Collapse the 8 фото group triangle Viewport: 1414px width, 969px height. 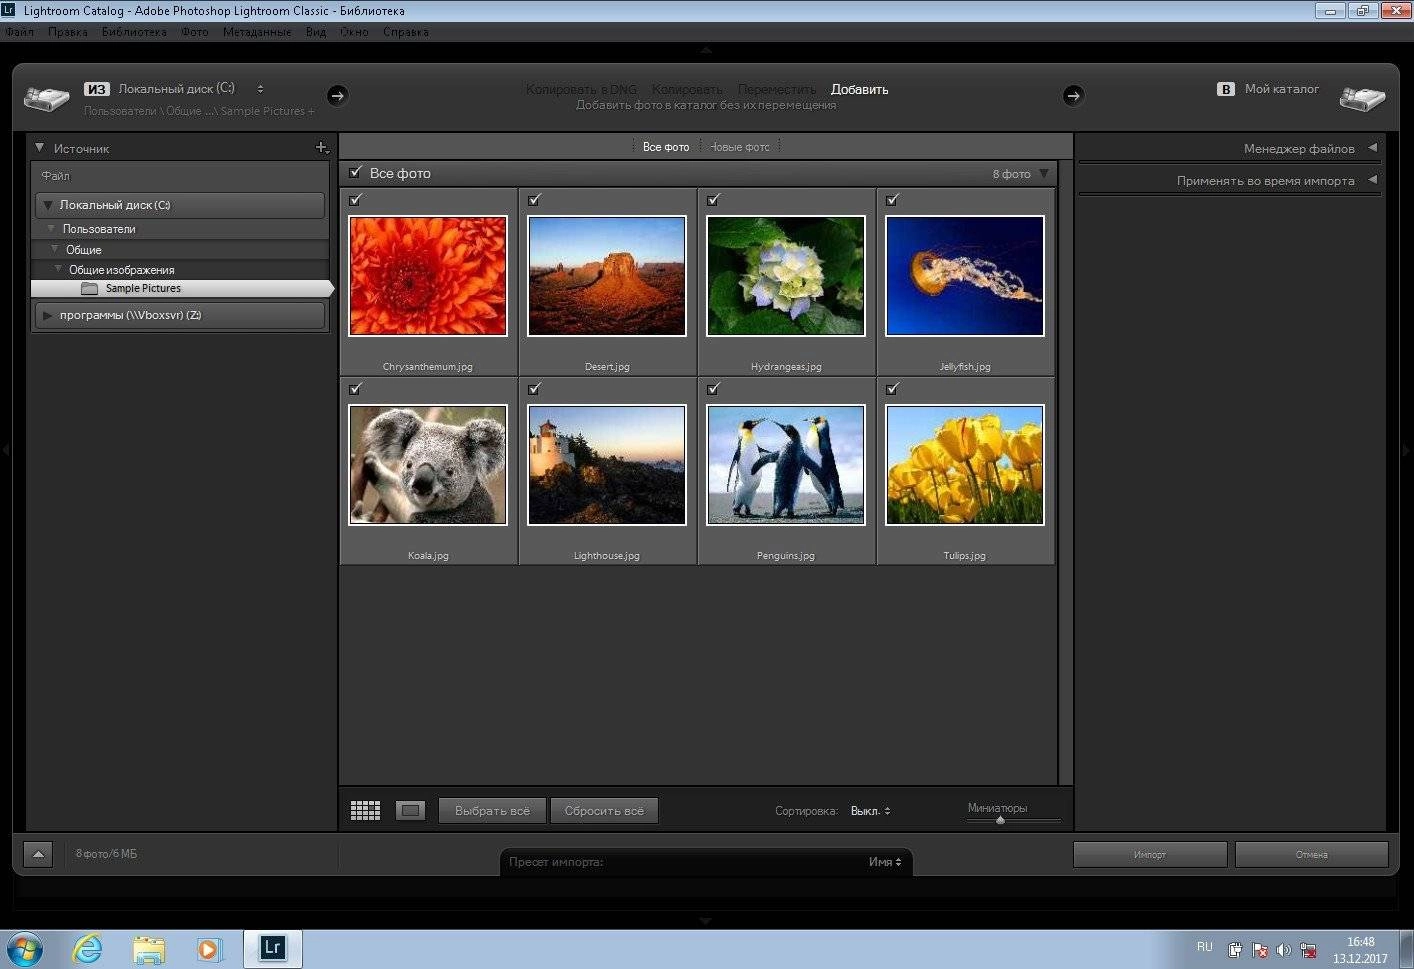click(x=1044, y=173)
